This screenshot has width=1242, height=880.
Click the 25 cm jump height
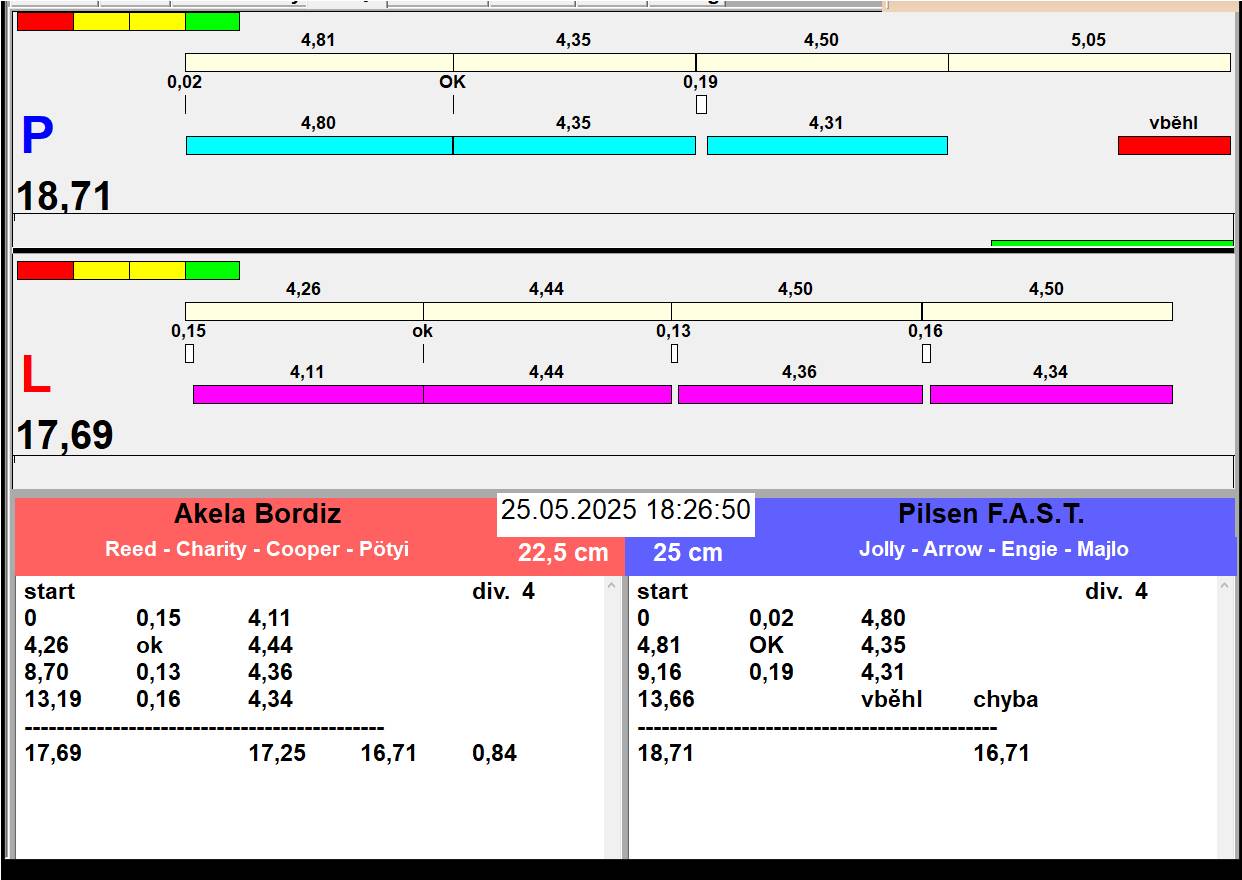(x=688, y=552)
